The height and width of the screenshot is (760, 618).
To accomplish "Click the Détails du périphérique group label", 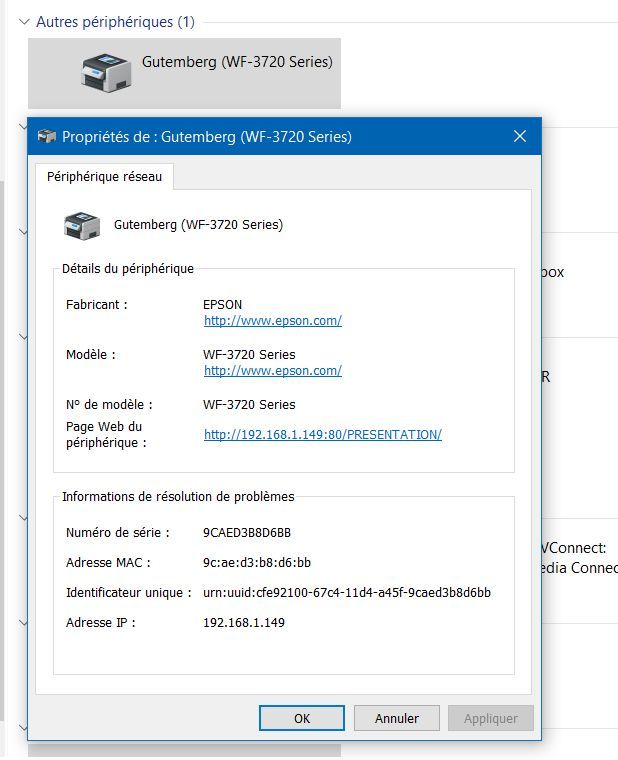I will [128, 269].
